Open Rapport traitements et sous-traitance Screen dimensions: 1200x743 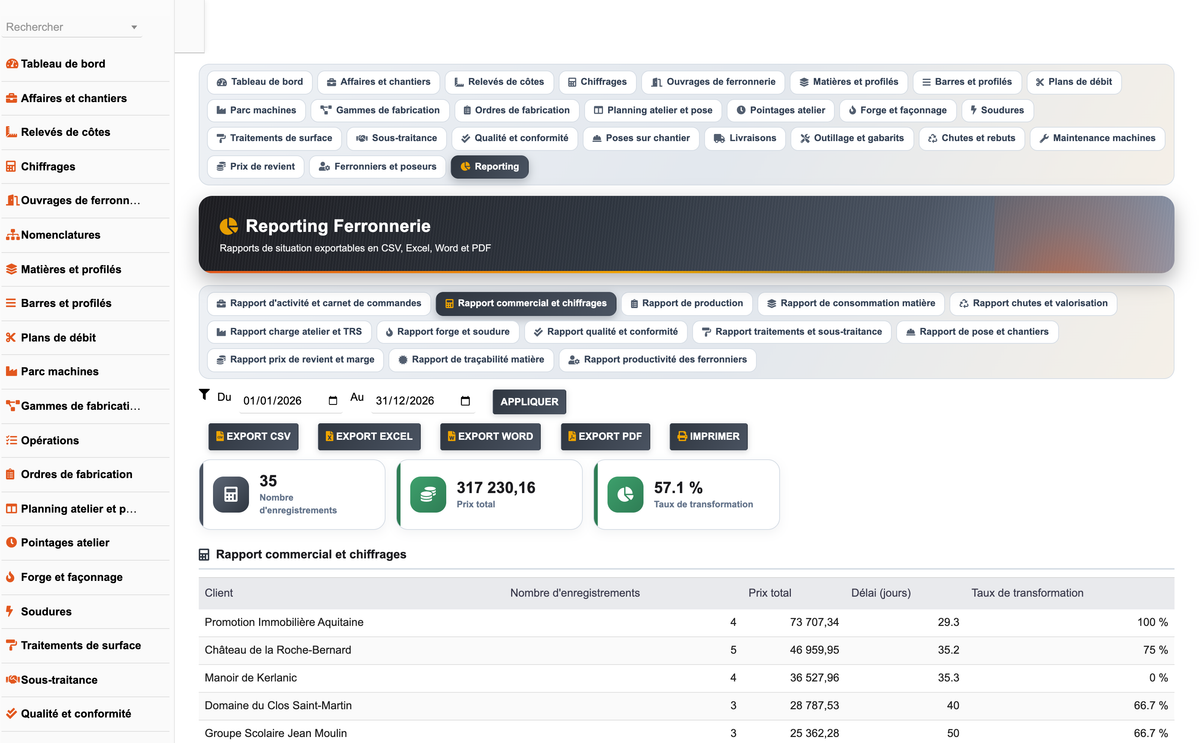pyautogui.click(x=791, y=331)
